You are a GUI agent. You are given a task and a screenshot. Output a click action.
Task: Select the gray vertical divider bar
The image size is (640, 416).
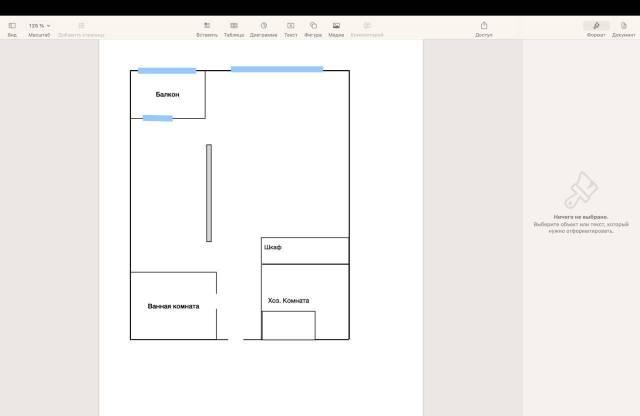(x=209, y=193)
